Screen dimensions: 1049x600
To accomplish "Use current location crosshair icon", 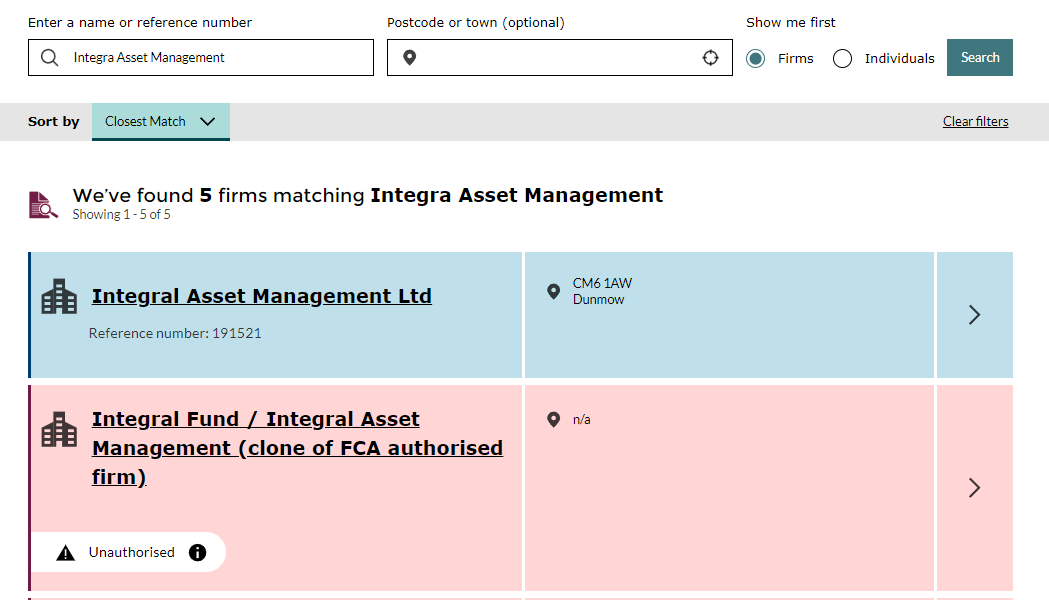I will [710, 58].
